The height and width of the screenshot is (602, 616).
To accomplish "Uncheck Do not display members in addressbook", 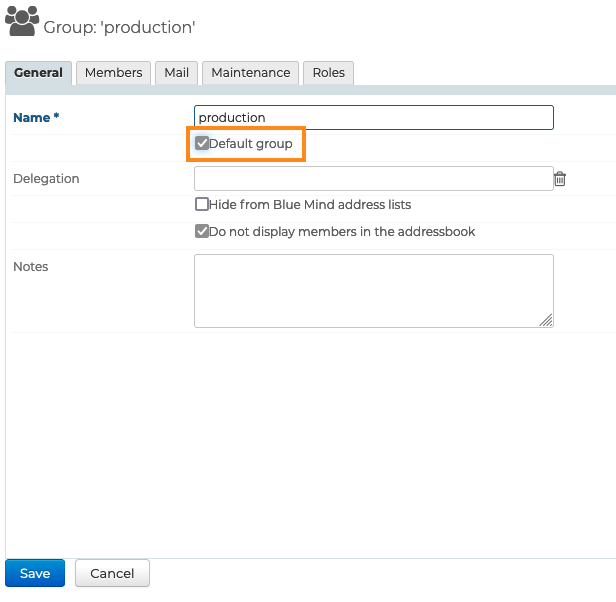I will click(202, 232).
